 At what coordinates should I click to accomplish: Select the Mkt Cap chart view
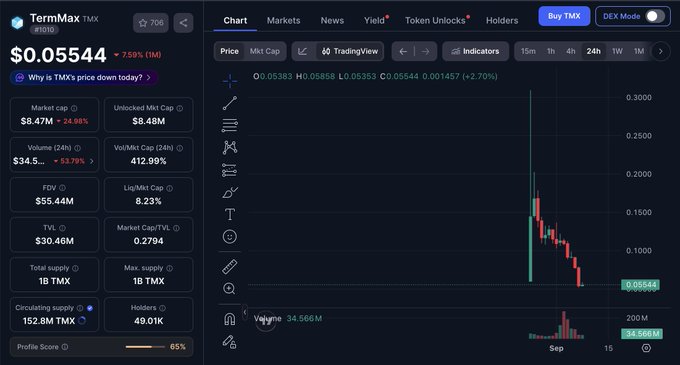(x=265, y=51)
